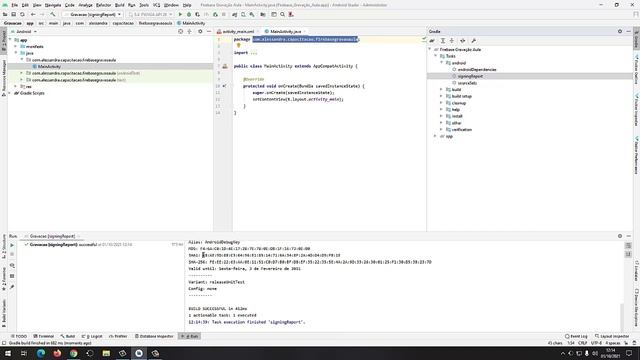Click the Firefox icon in the Windows taskbar
The image size is (640, 360).
tap(57, 353)
